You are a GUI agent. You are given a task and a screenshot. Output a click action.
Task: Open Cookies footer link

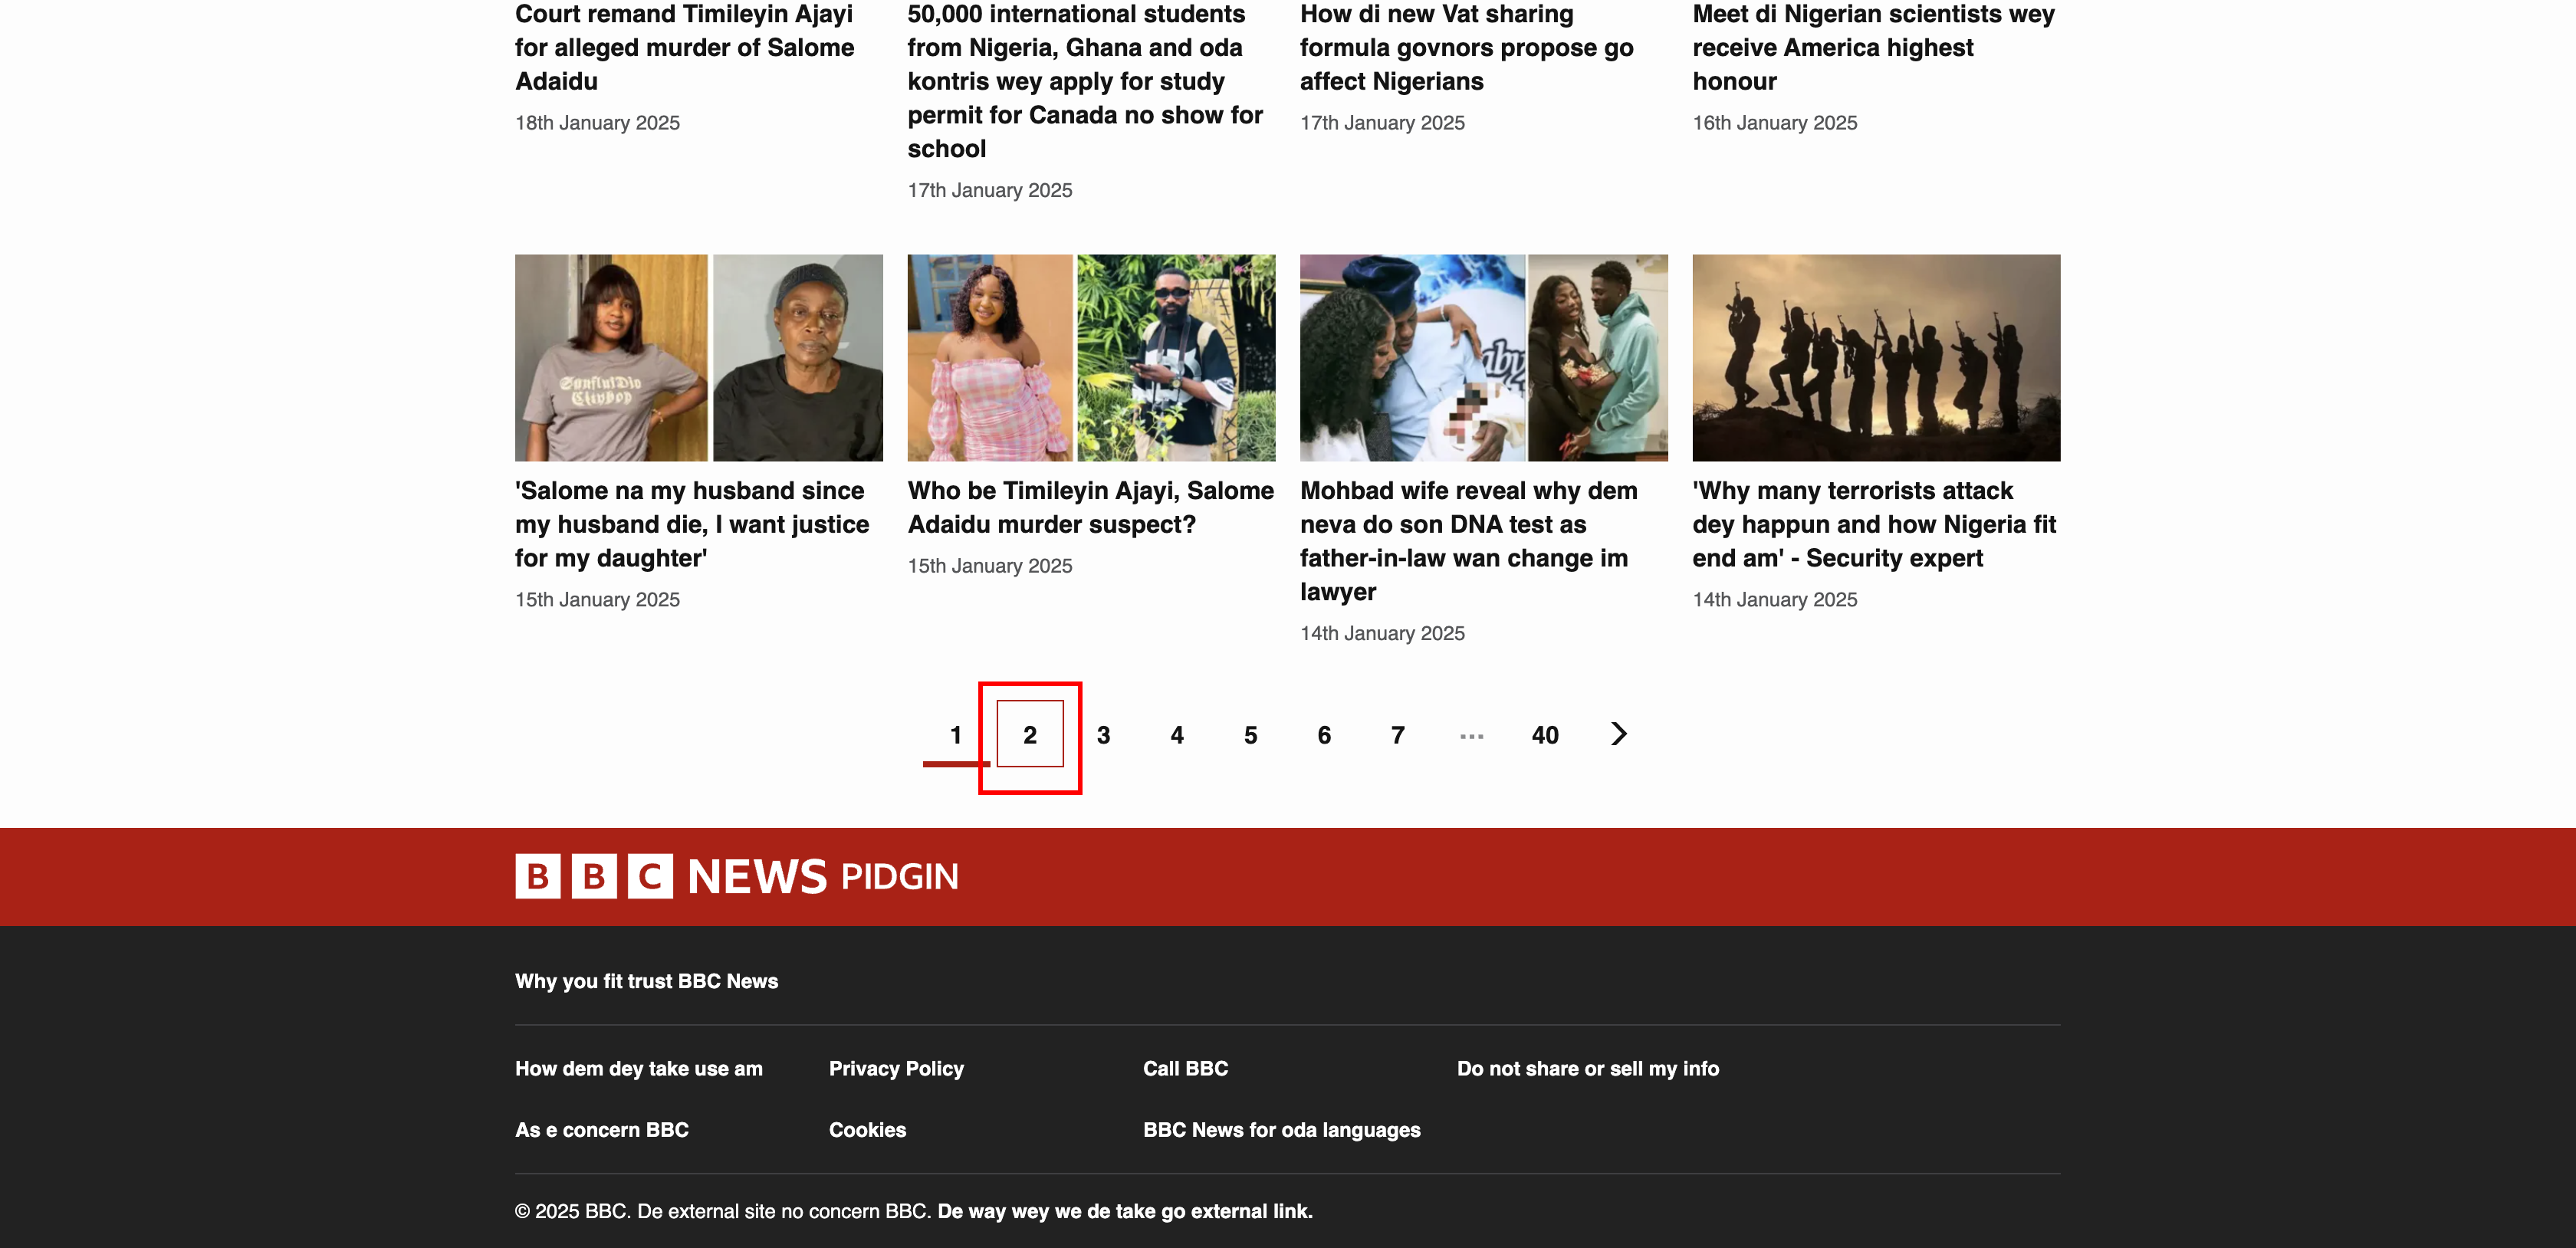867,1129
